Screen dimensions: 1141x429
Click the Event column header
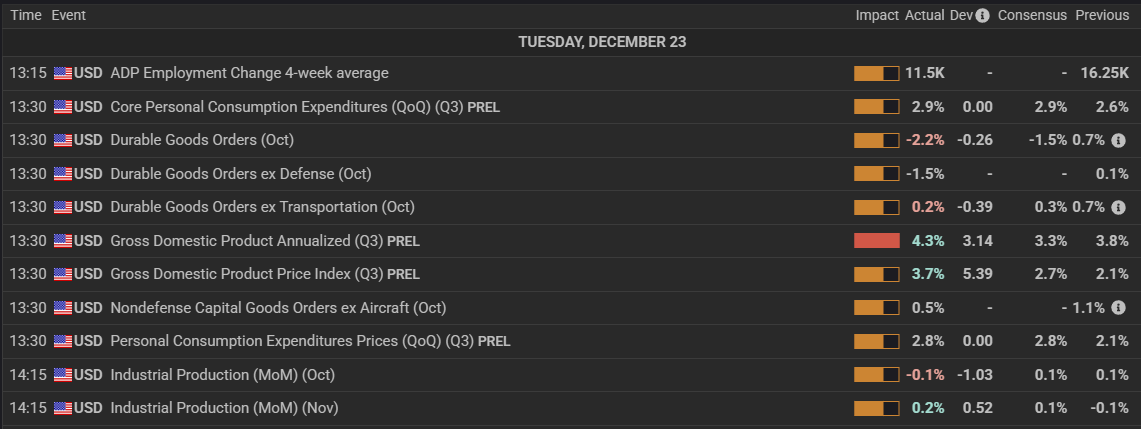coord(69,16)
